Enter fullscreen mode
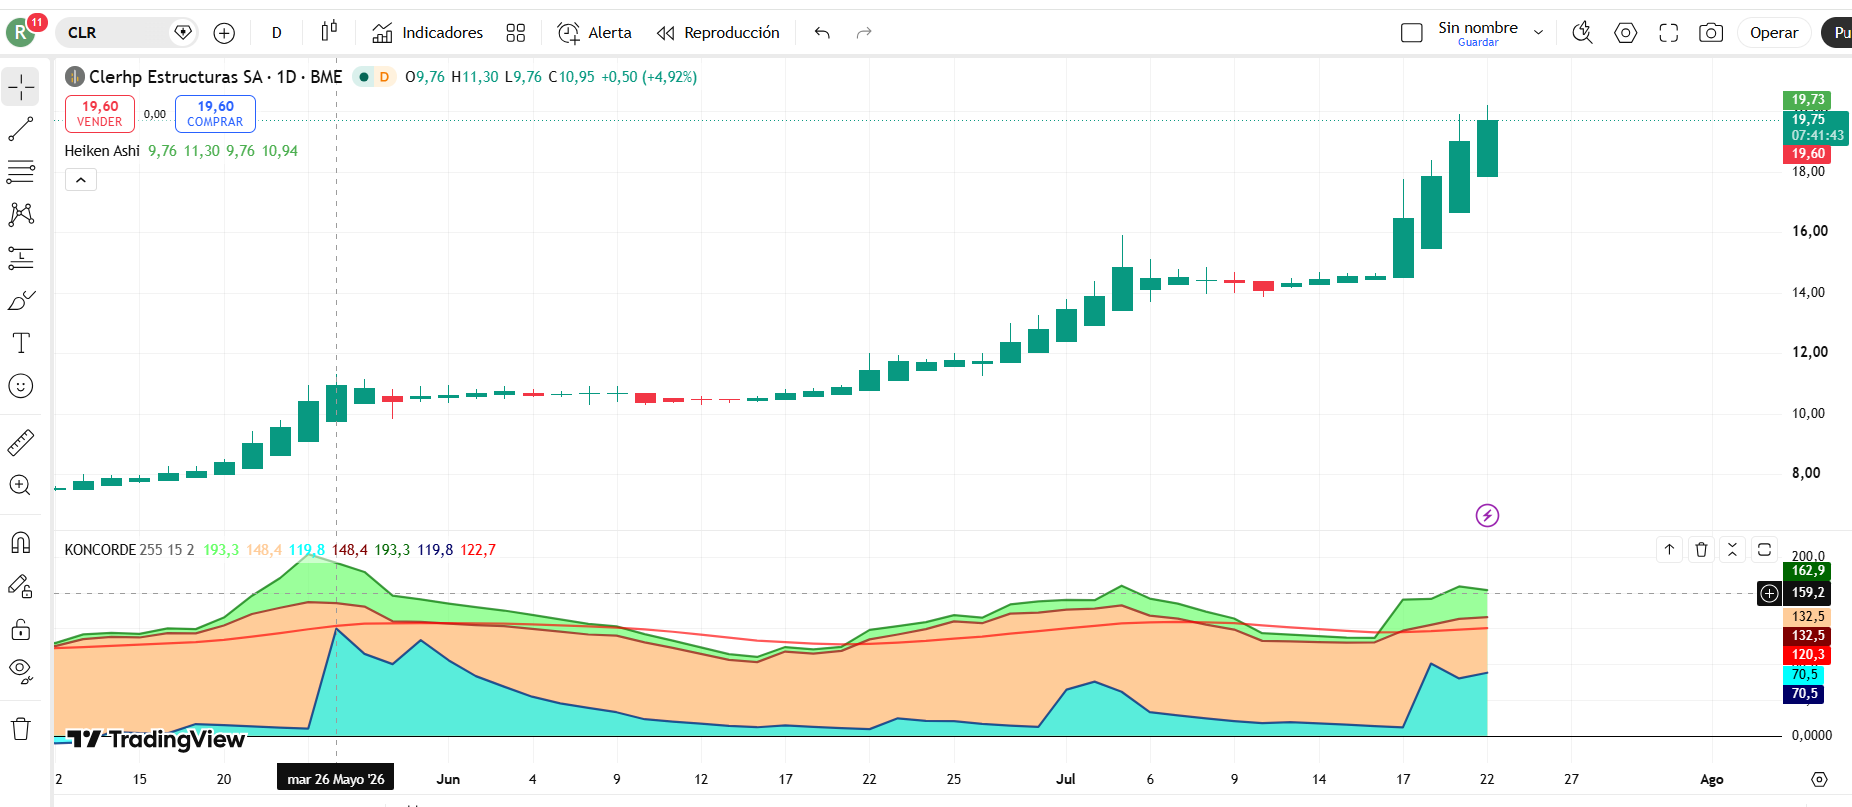1852x807 pixels. tap(1668, 33)
